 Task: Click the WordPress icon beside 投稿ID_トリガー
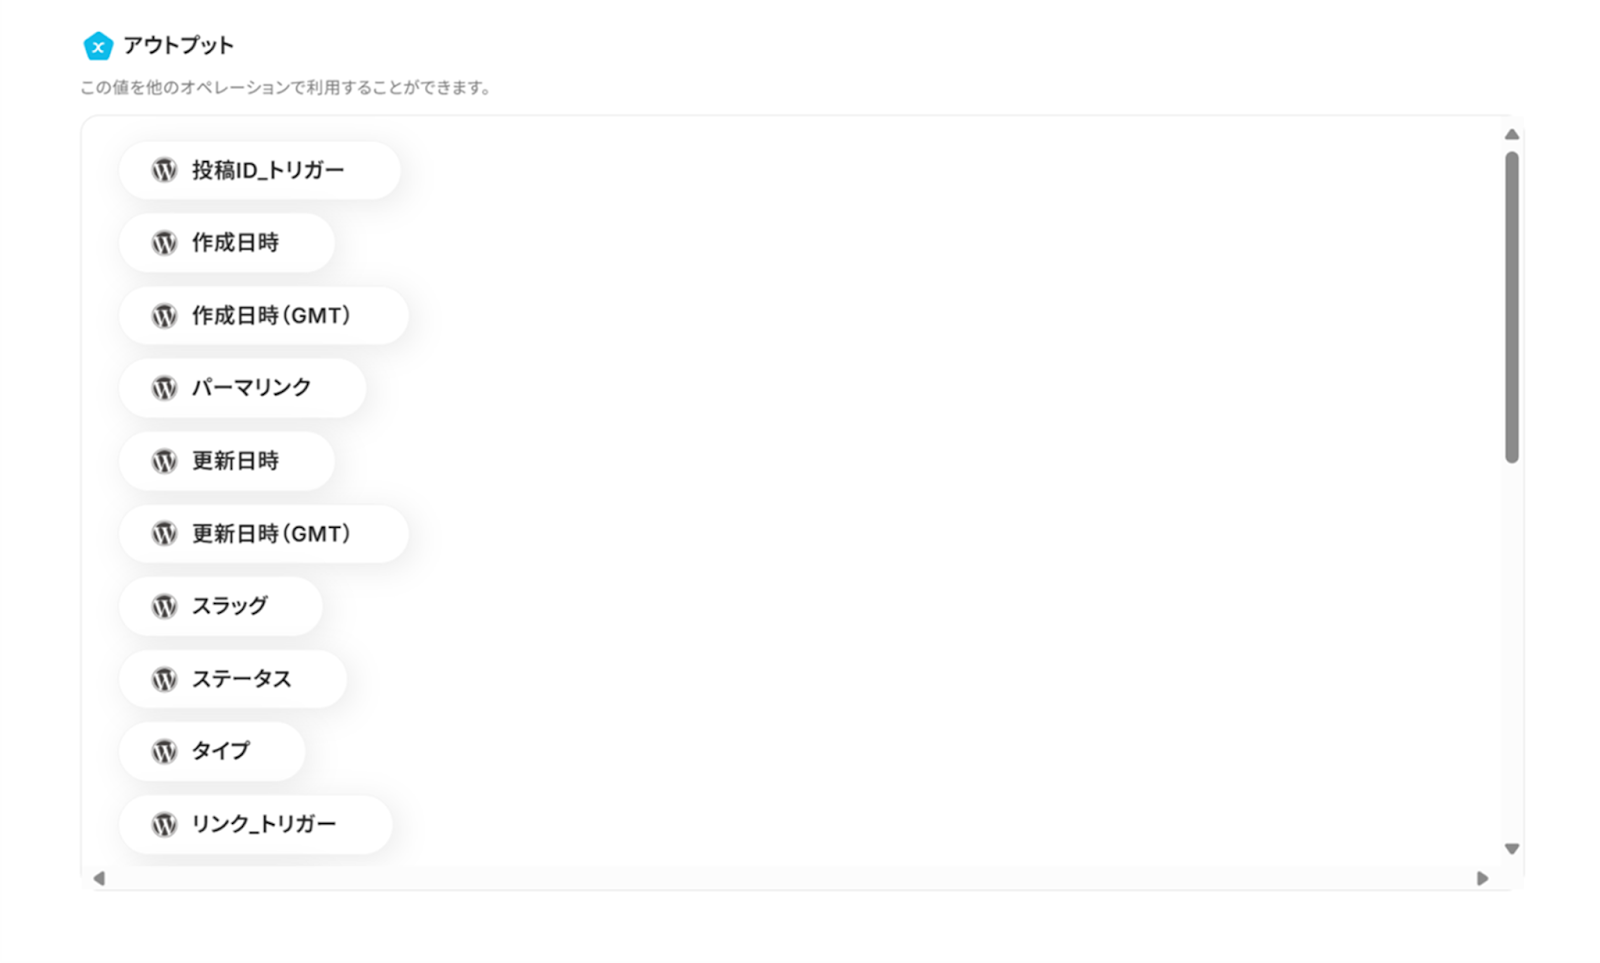point(164,170)
